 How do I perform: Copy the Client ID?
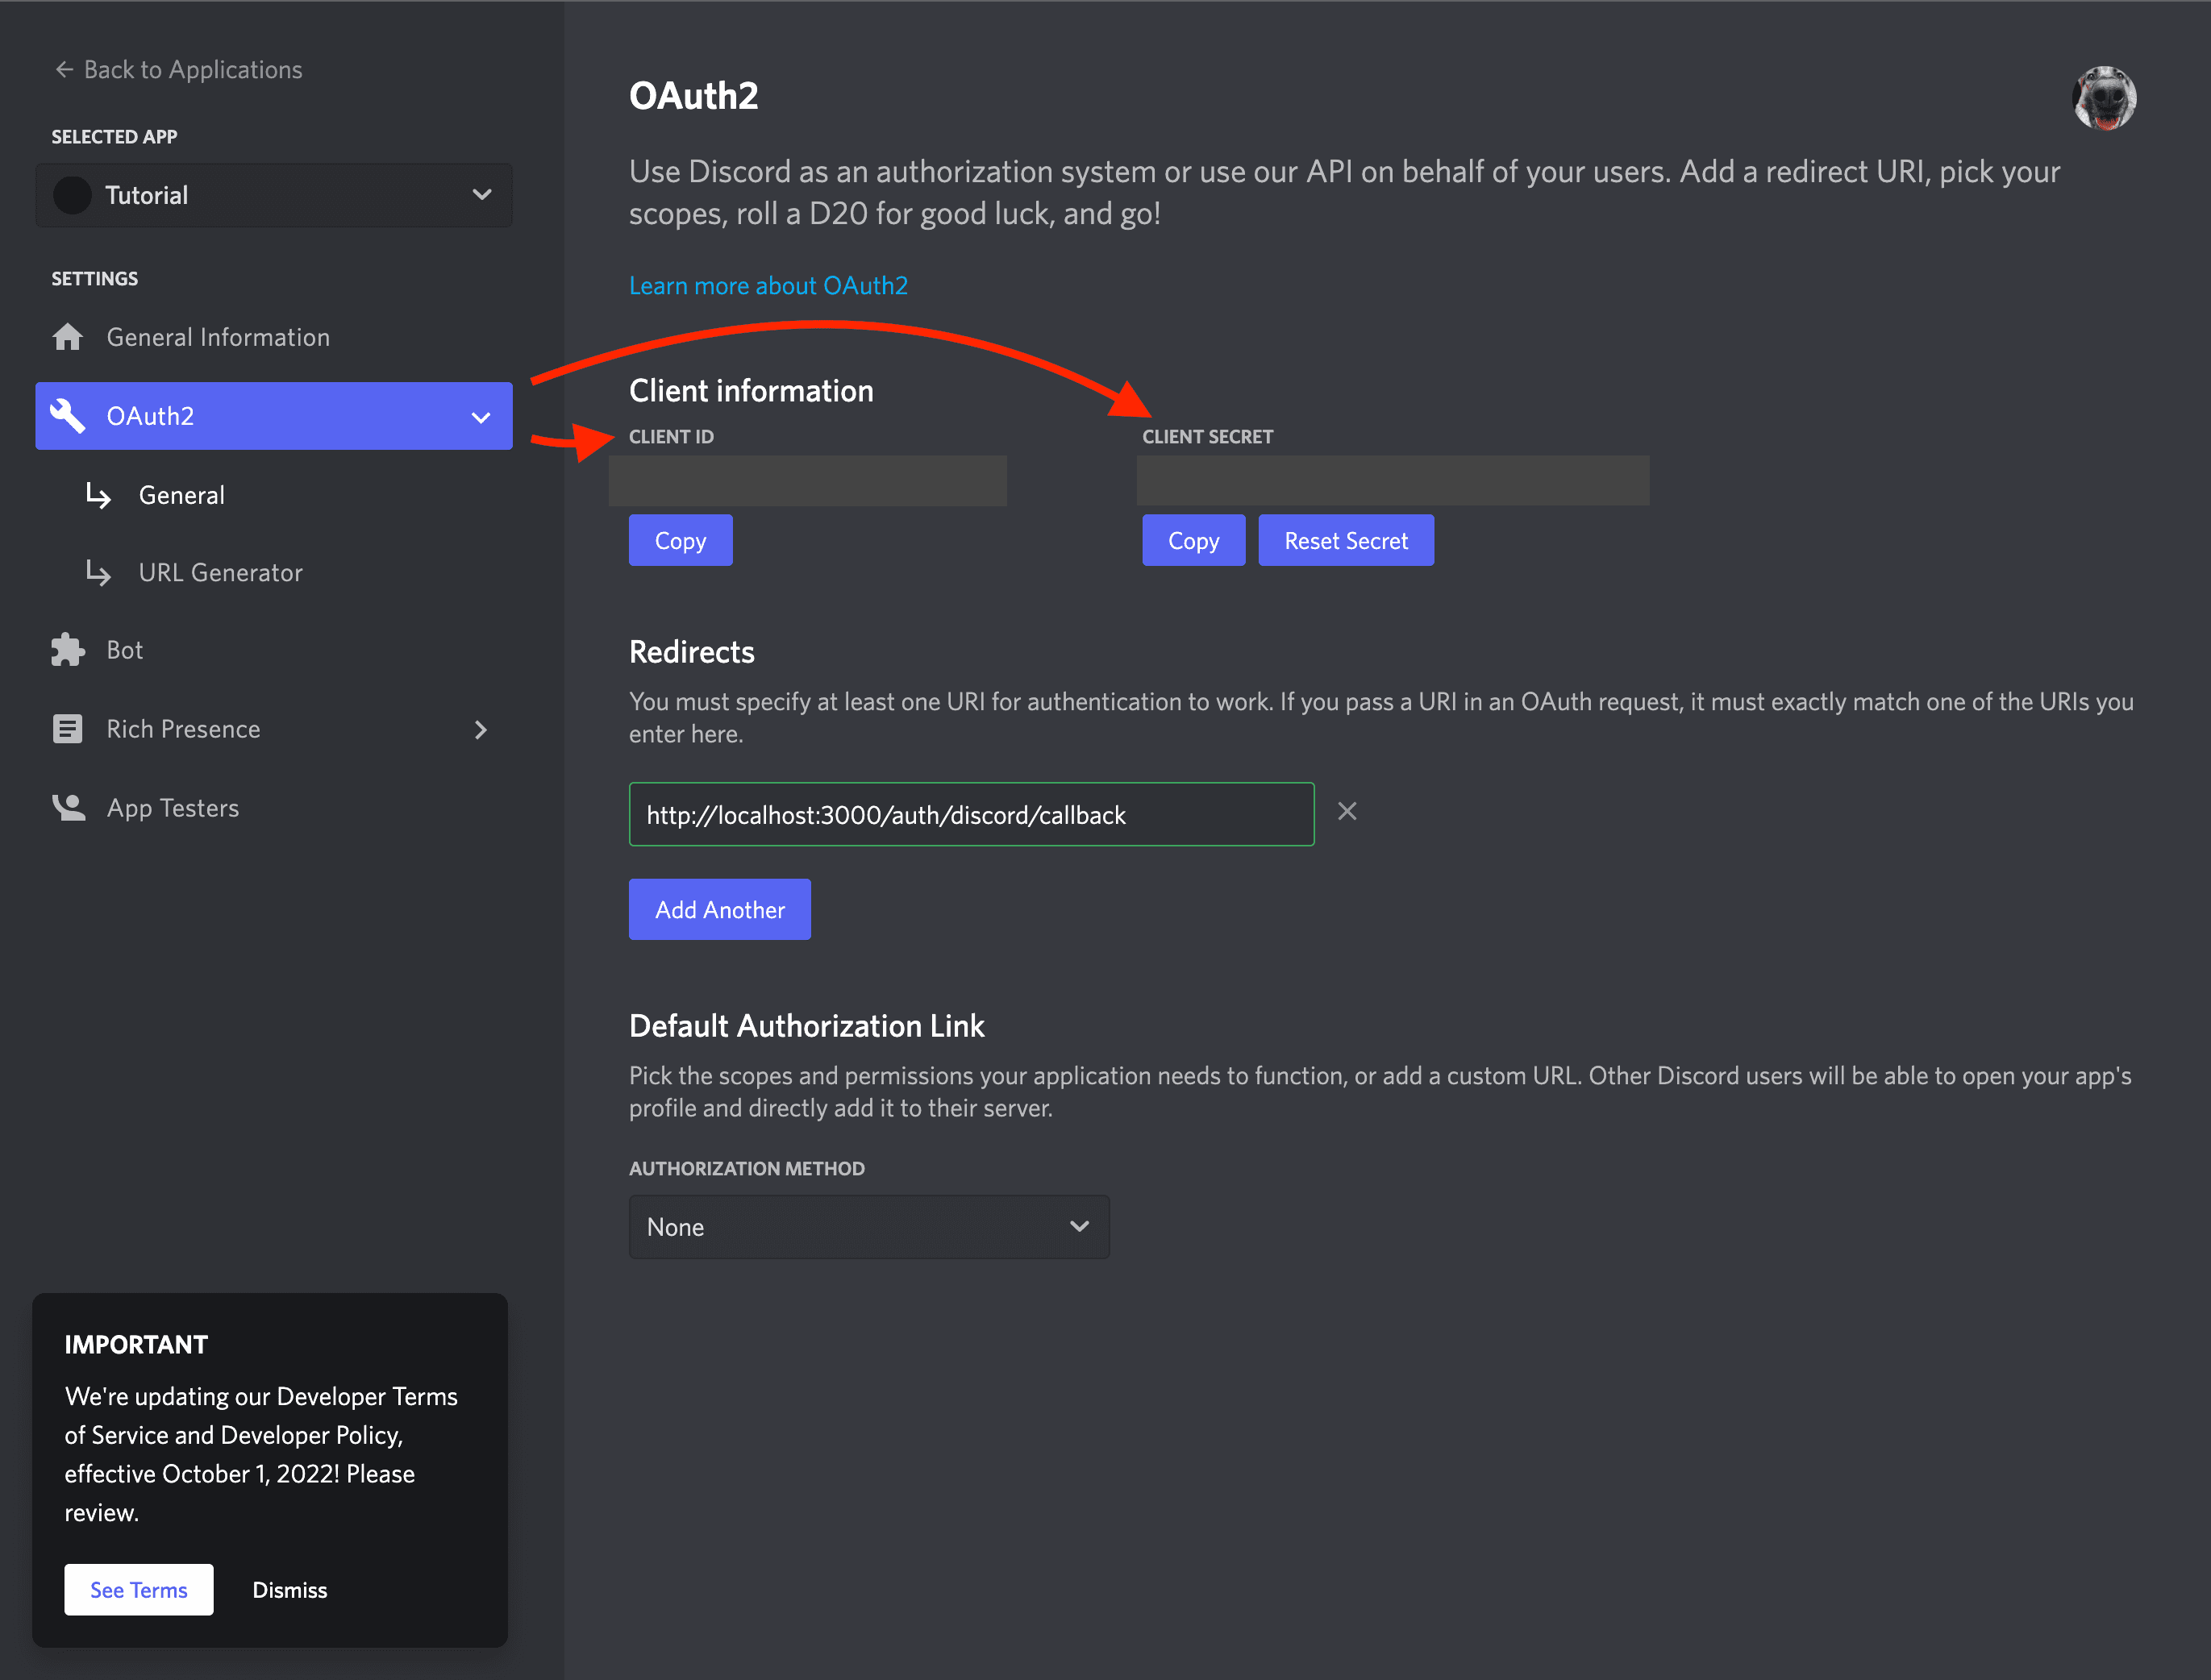(680, 541)
